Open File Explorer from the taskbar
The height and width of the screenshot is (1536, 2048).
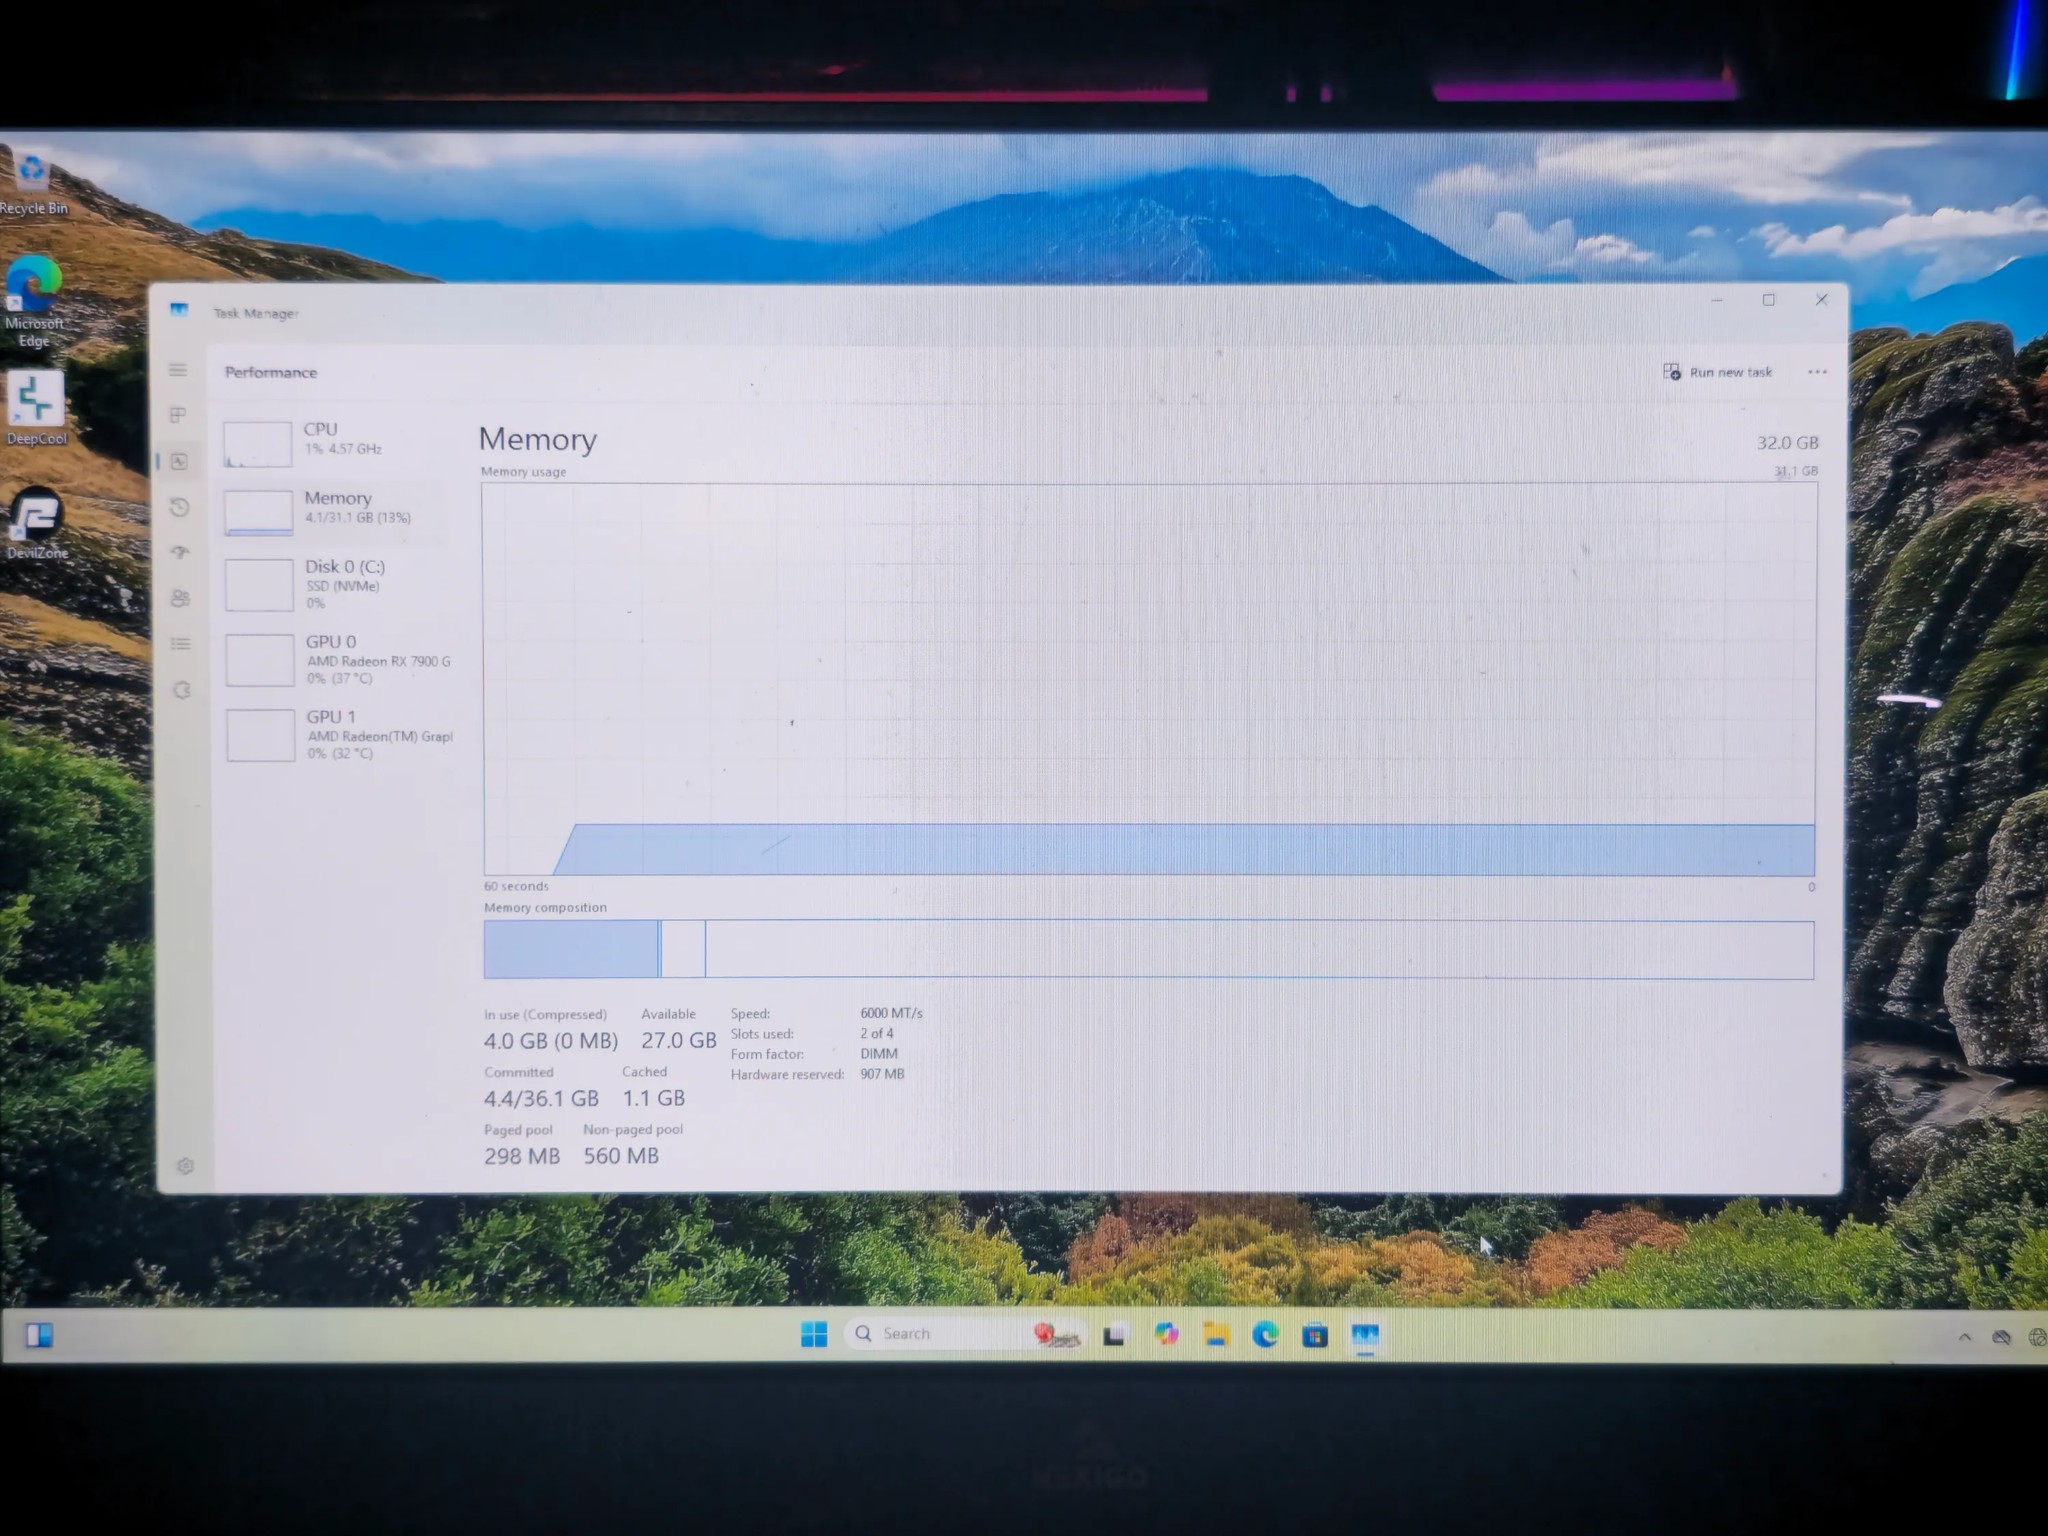click(1215, 1334)
